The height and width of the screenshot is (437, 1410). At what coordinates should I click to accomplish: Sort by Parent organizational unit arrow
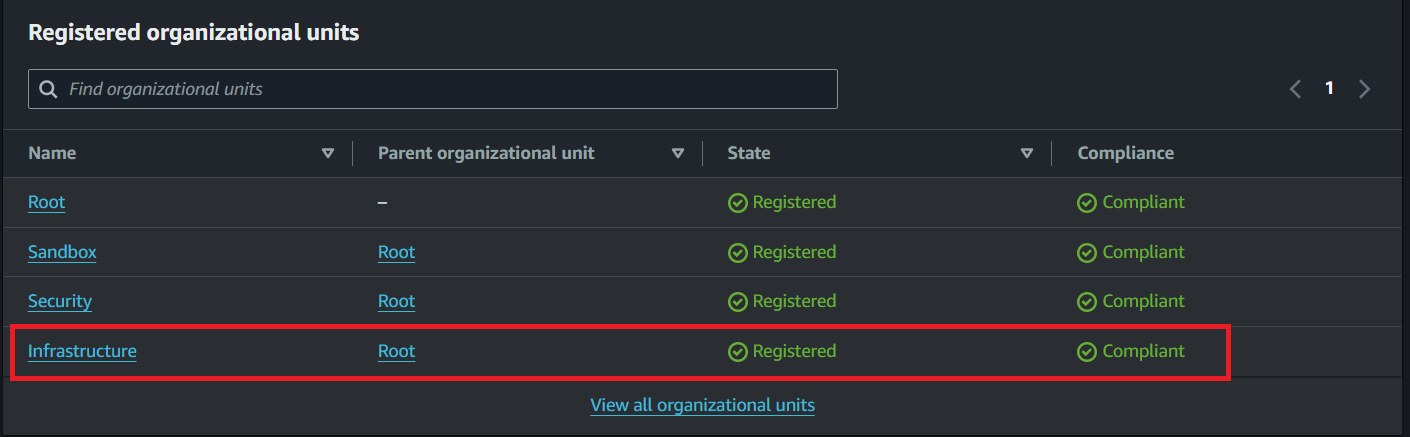[678, 154]
